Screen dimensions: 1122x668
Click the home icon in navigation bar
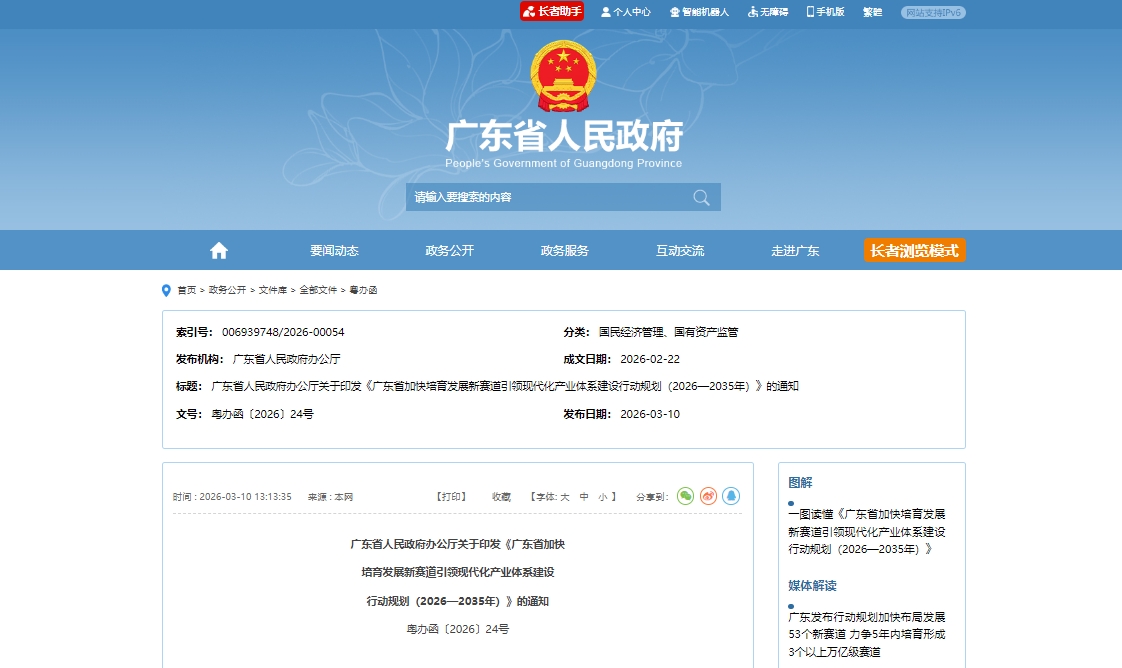[x=219, y=251]
